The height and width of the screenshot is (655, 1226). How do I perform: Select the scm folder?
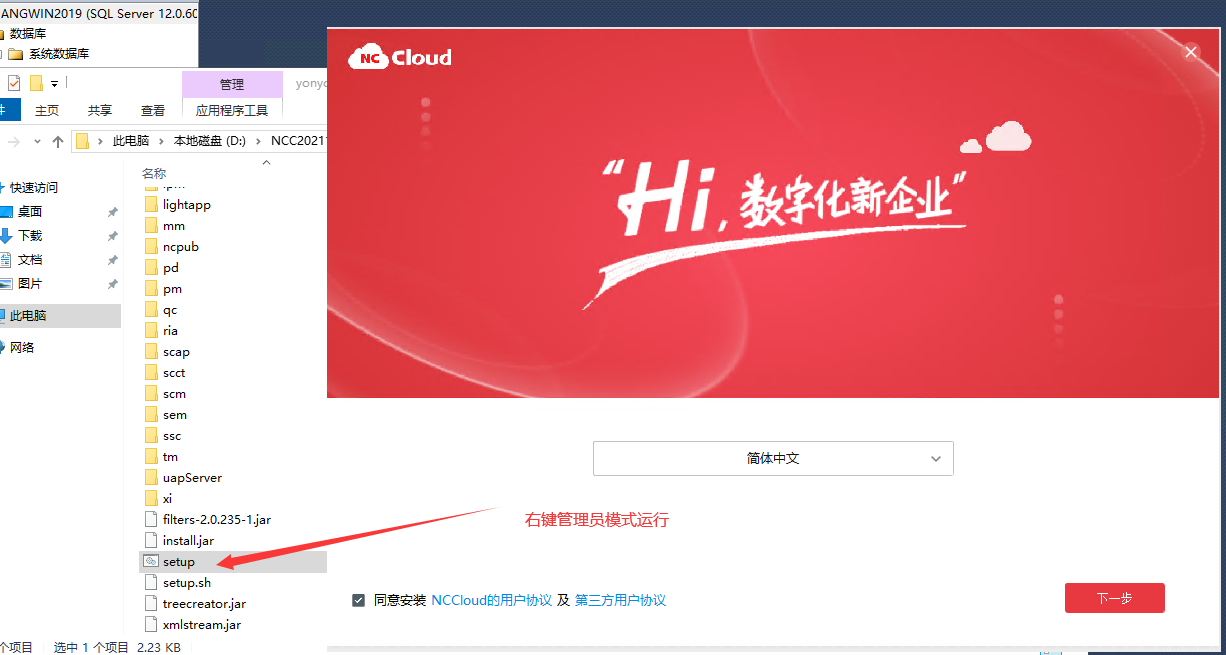point(175,394)
